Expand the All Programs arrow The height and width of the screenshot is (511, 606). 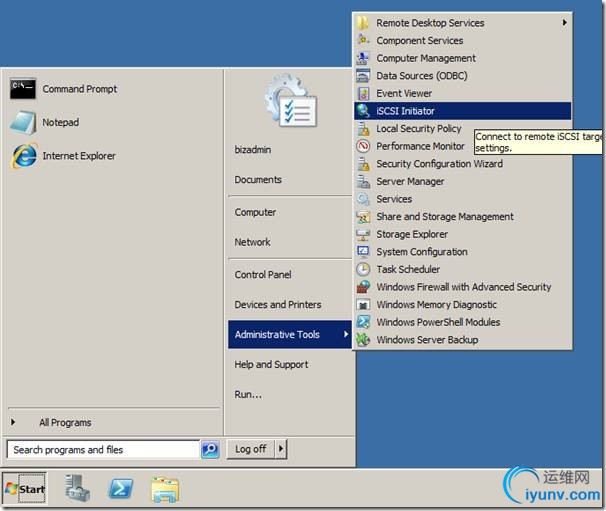click(x=13, y=422)
